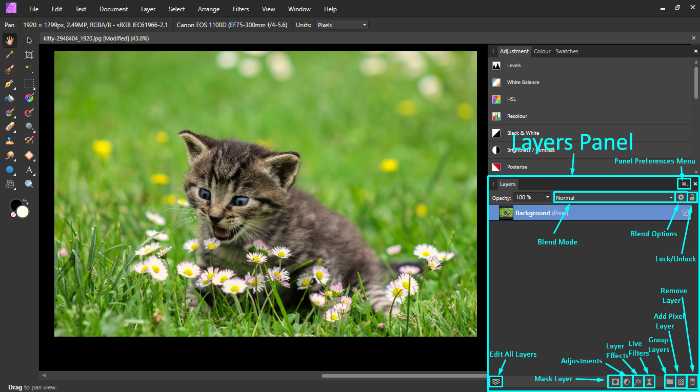
Task: Open the Window menu
Action: point(299,9)
